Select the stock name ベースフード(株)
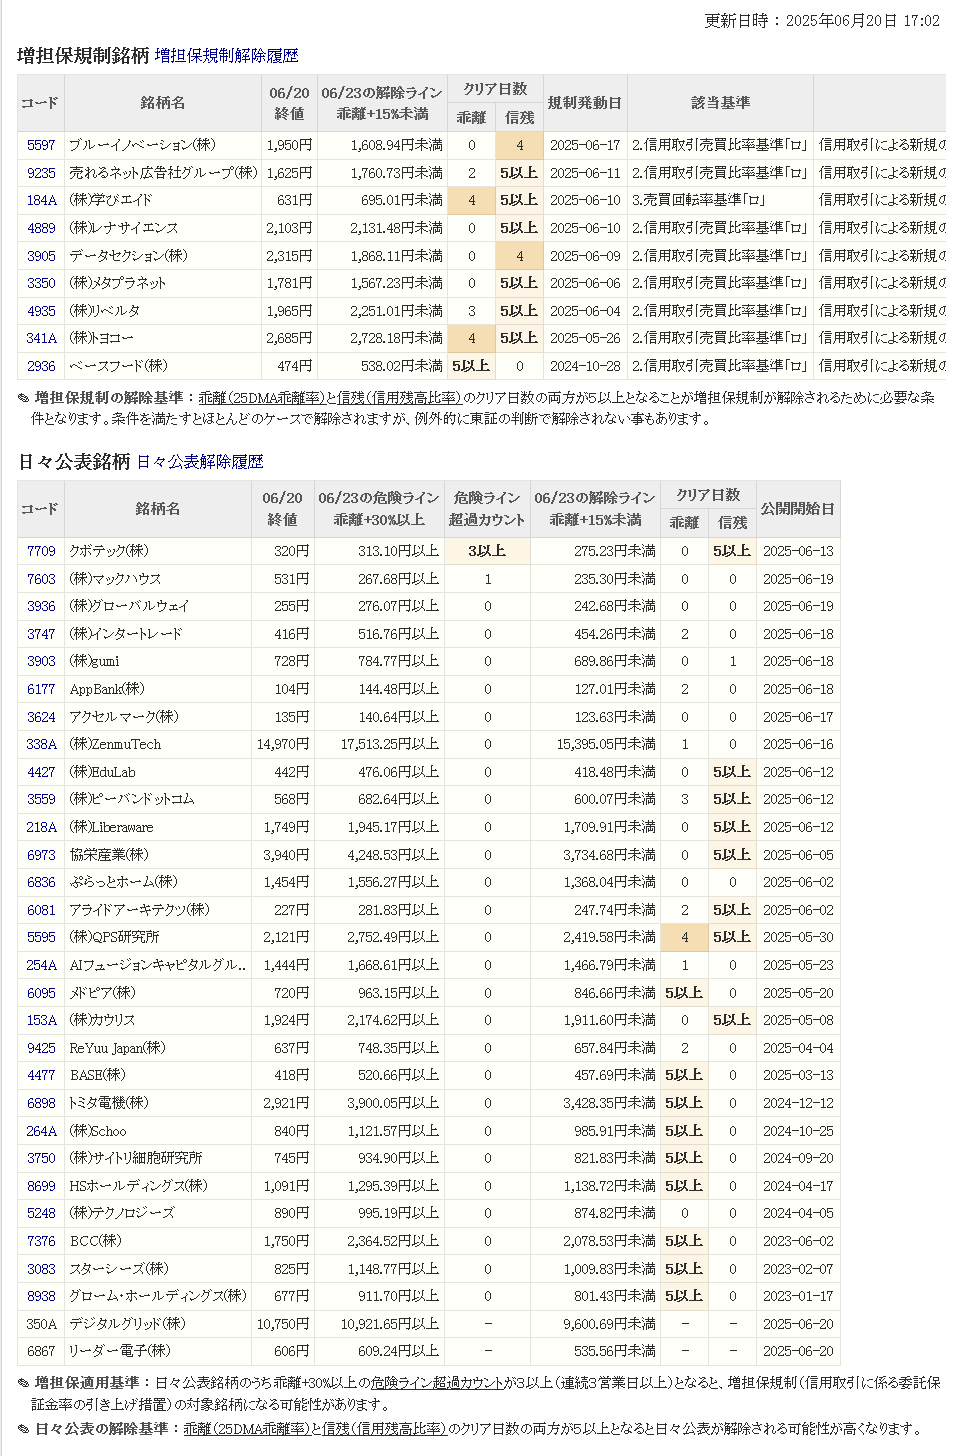Screen dimensions: 953x1456 [x=118, y=366]
